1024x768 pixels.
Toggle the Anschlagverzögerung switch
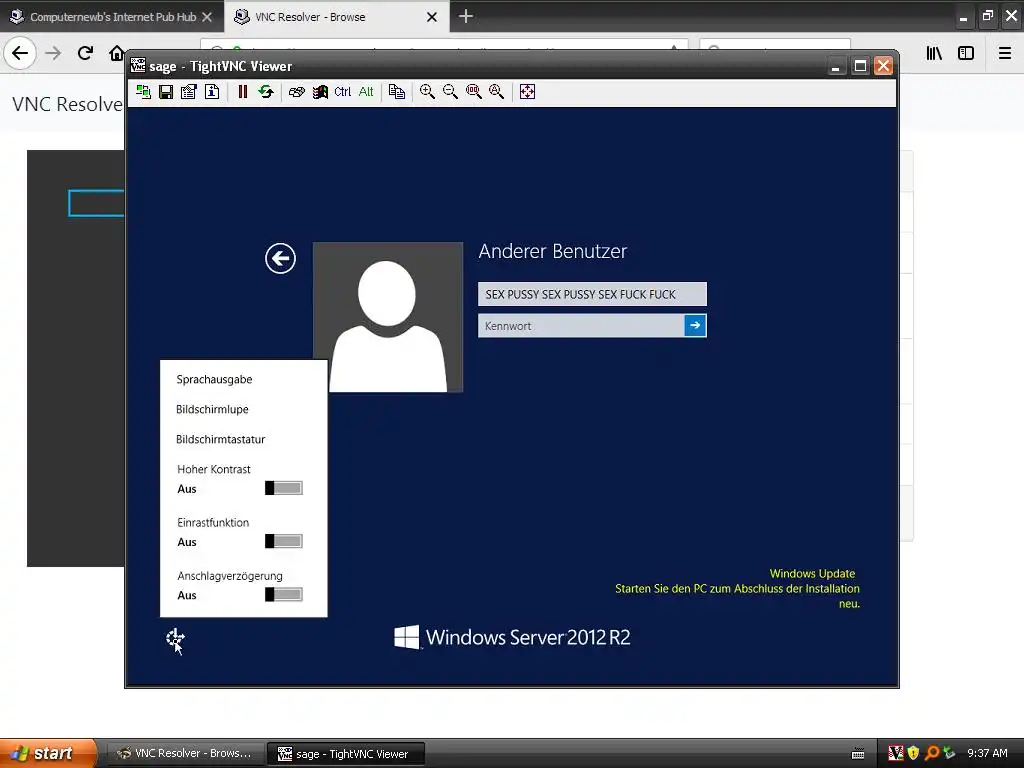click(283, 594)
